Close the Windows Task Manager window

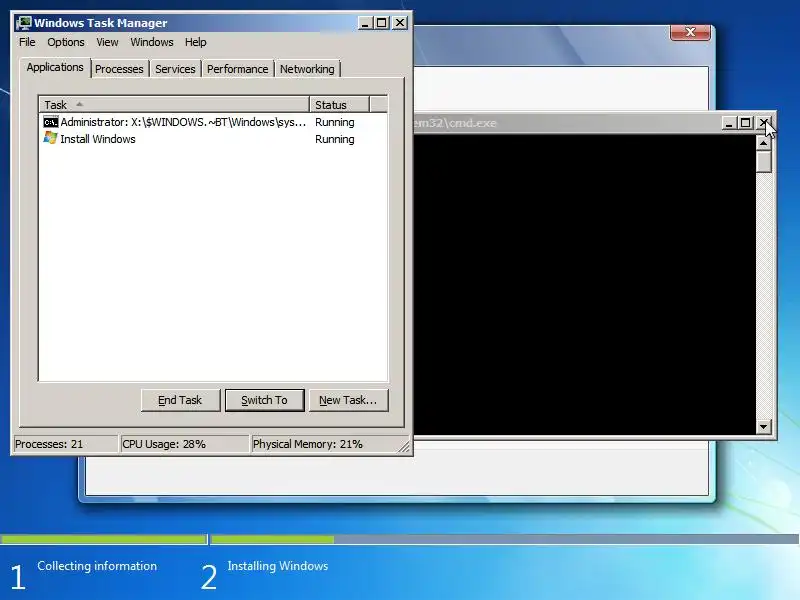click(x=400, y=23)
